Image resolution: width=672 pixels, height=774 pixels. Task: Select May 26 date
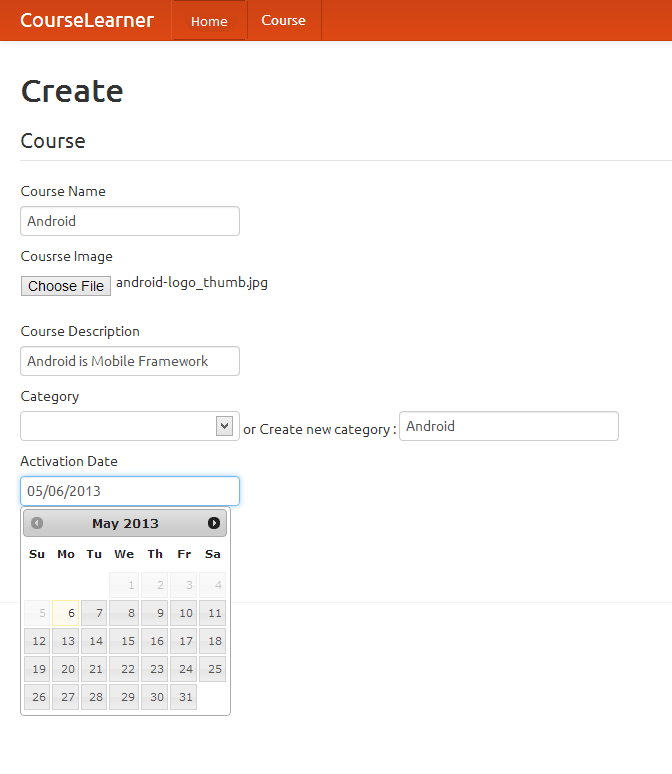(37, 697)
